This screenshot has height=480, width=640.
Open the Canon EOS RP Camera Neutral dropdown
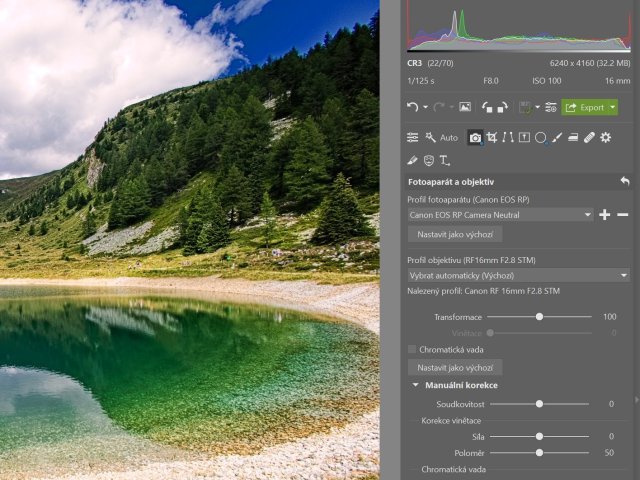coord(500,215)
